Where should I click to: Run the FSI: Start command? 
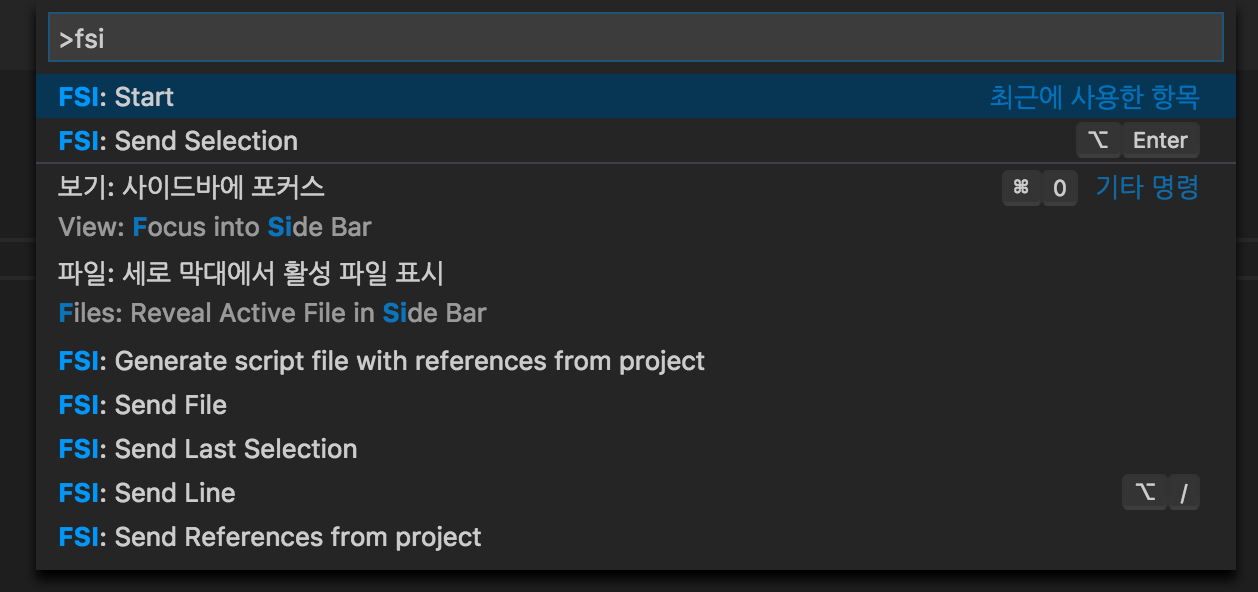pos(635,97)
